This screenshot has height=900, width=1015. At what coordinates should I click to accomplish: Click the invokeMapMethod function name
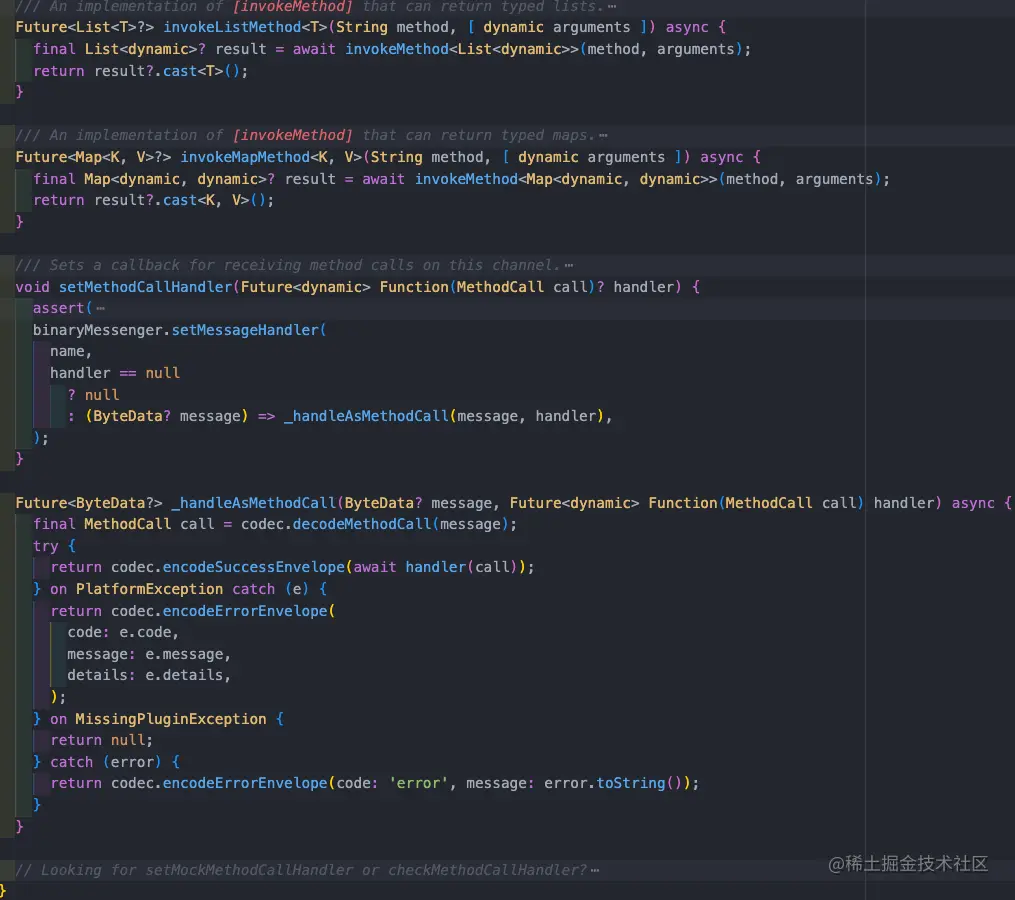245,157
